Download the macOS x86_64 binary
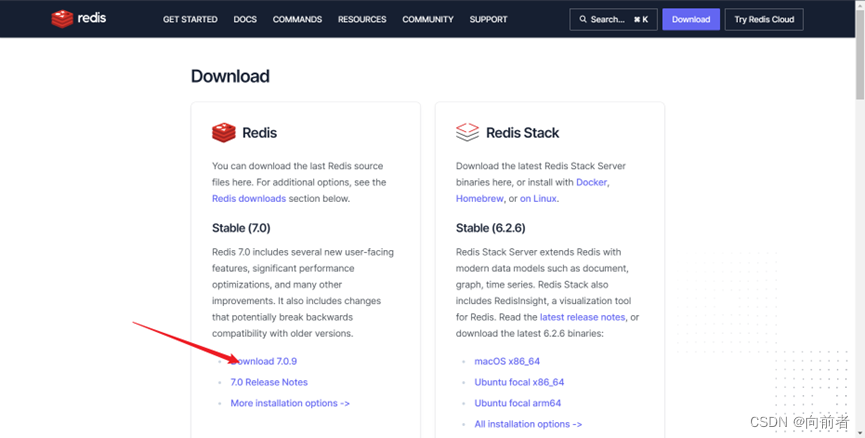 [x=507, y=361]
